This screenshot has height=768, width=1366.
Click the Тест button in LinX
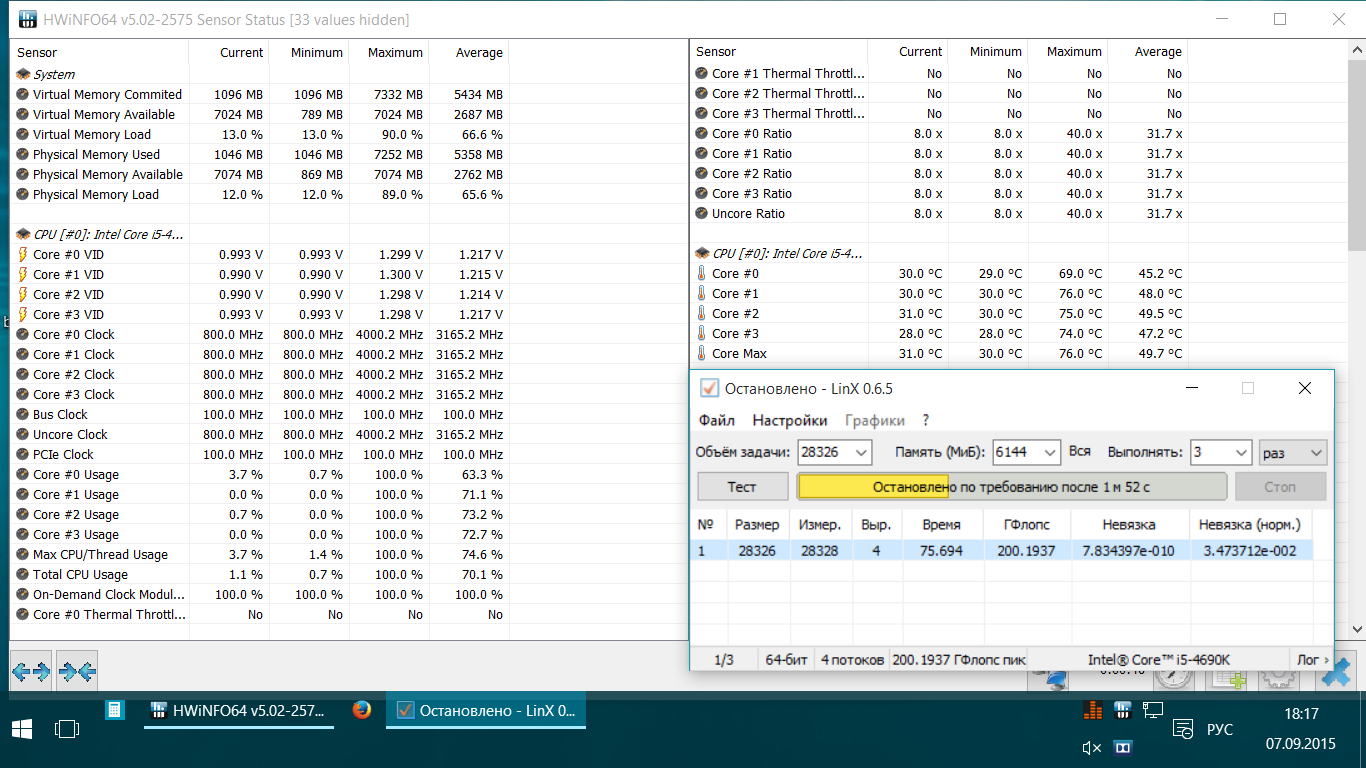(742, 487)
